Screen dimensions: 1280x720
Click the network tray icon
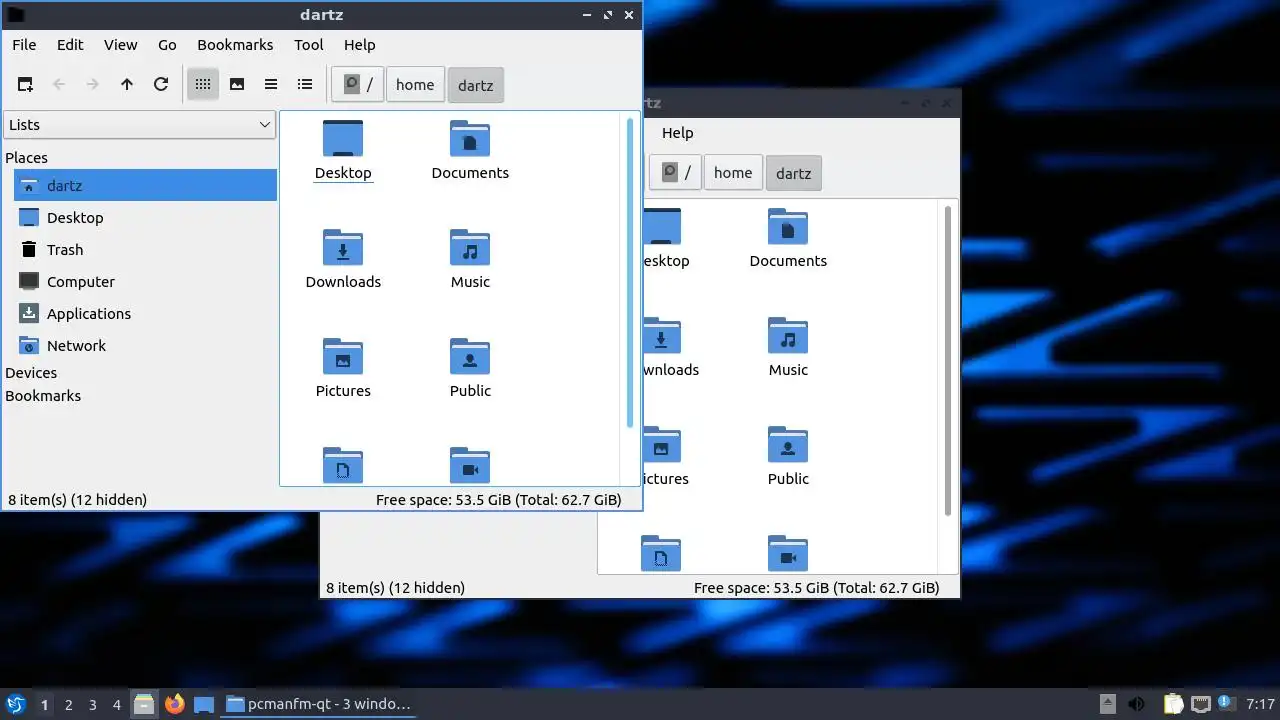pos(1200,704)
